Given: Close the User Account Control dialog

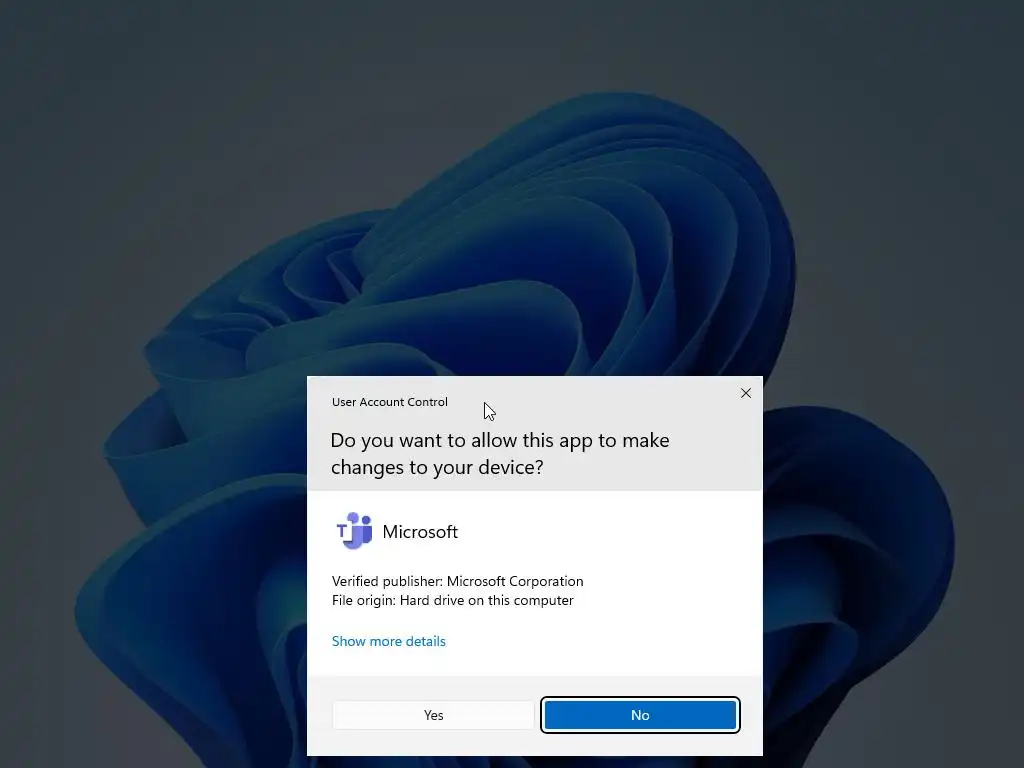Looking at the screenshot, I should [x=746, y=393].
